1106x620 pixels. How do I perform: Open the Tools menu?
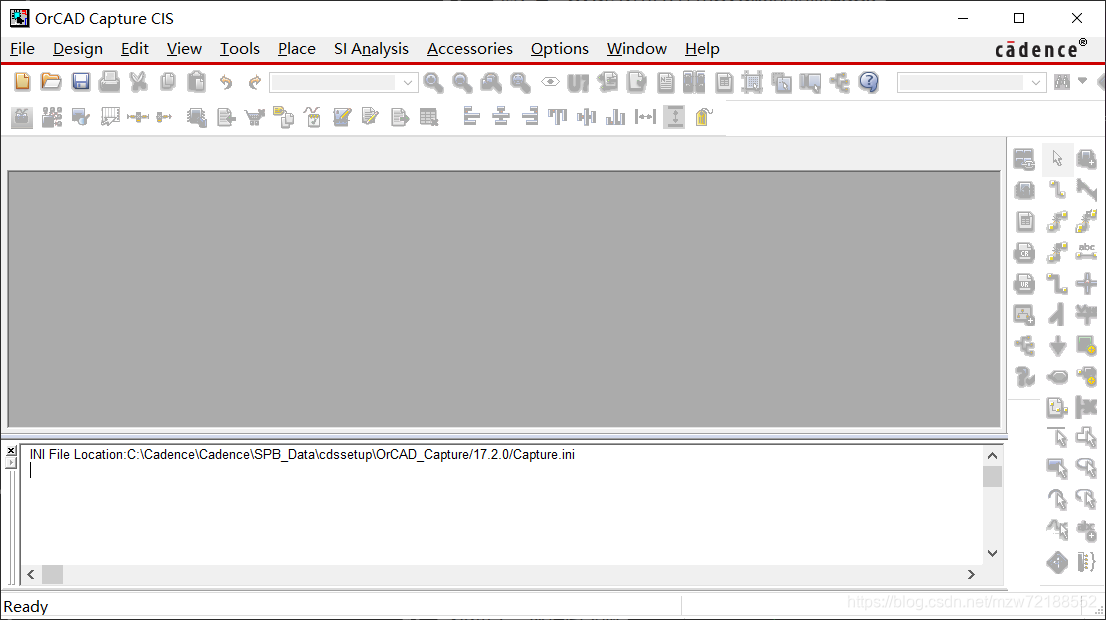coord(240,49)
